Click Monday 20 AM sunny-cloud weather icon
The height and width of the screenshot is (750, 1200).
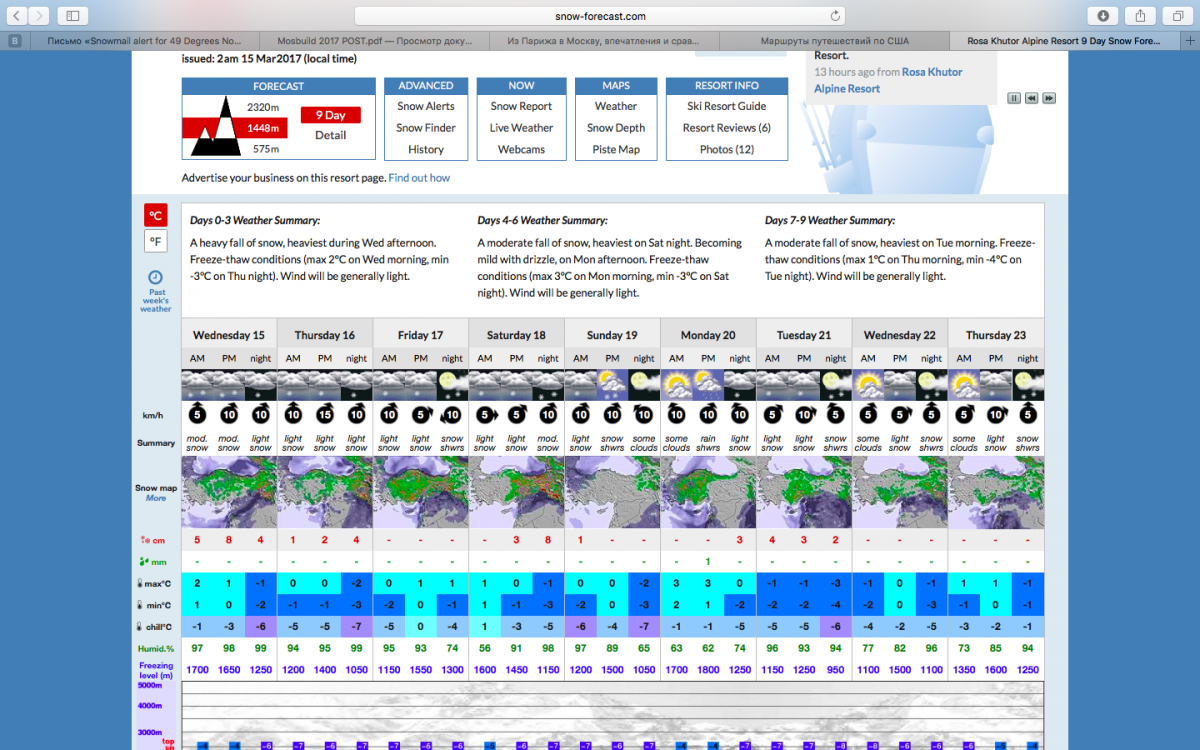click(676, 385)
